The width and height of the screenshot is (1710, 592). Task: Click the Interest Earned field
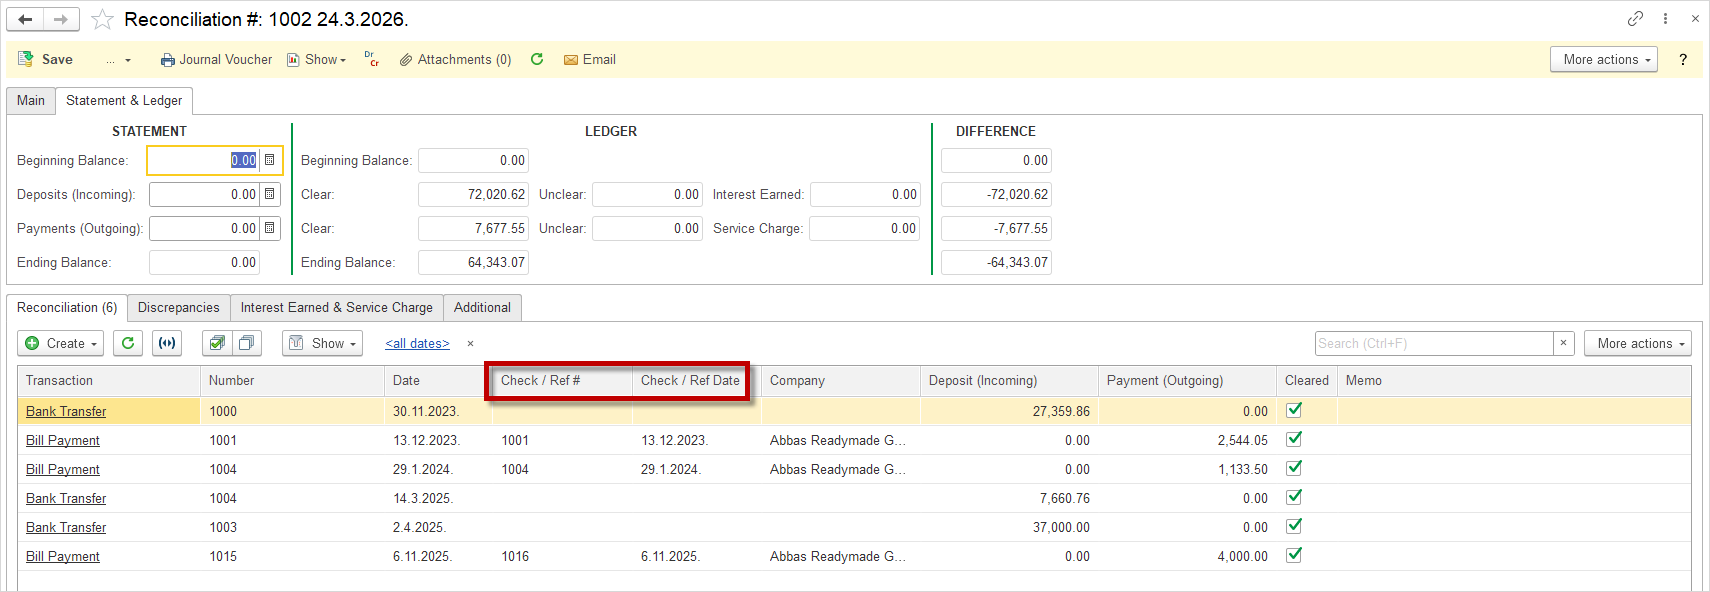(x=865, y=194)
